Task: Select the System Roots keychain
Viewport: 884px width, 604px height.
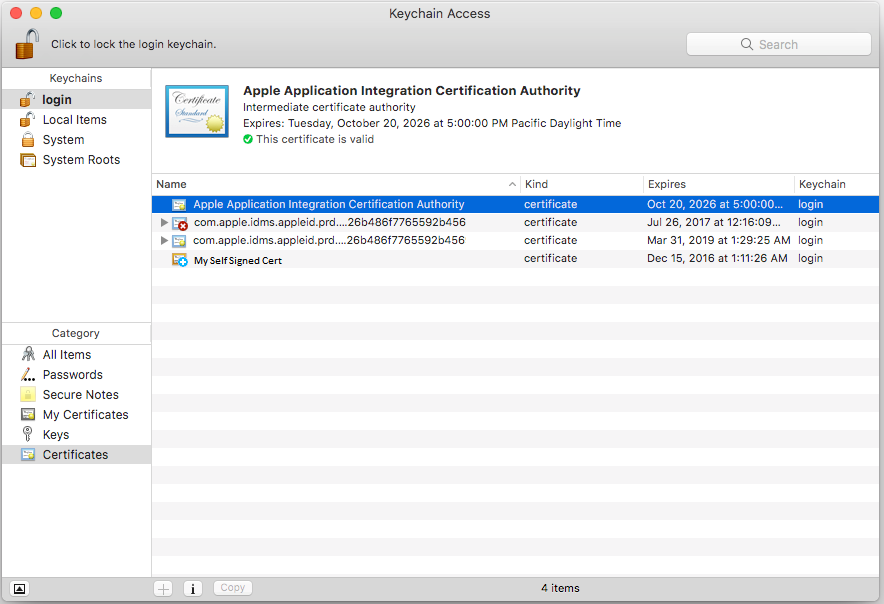Action: (80, 160)
